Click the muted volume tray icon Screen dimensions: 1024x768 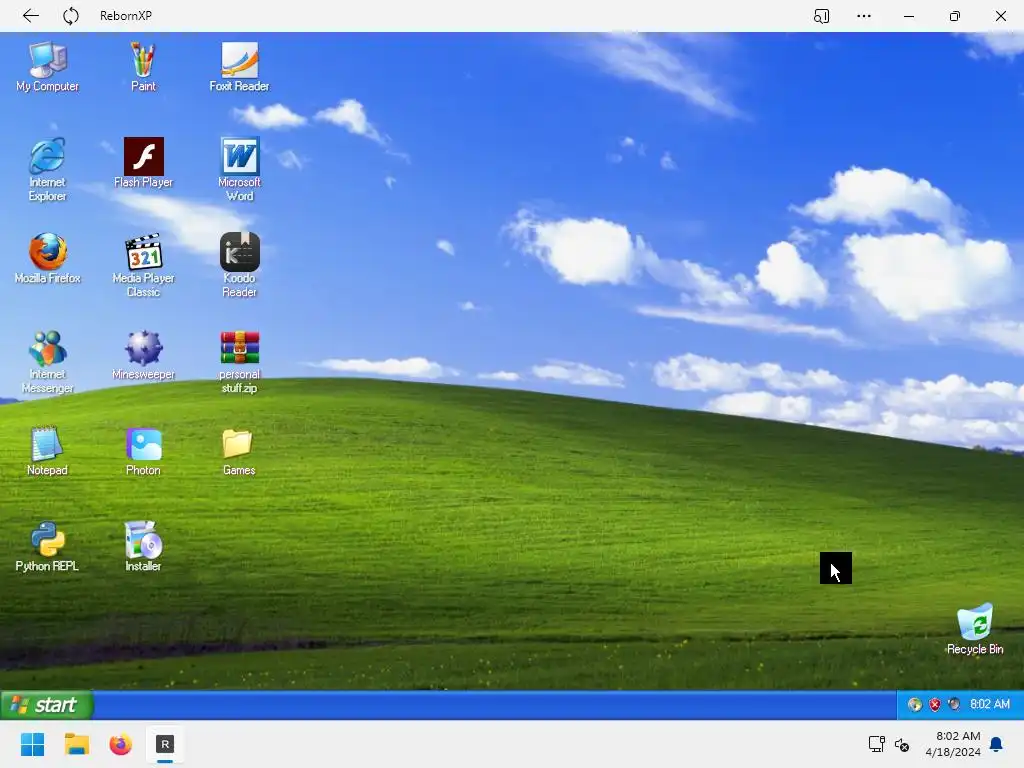tap(902, 744)
